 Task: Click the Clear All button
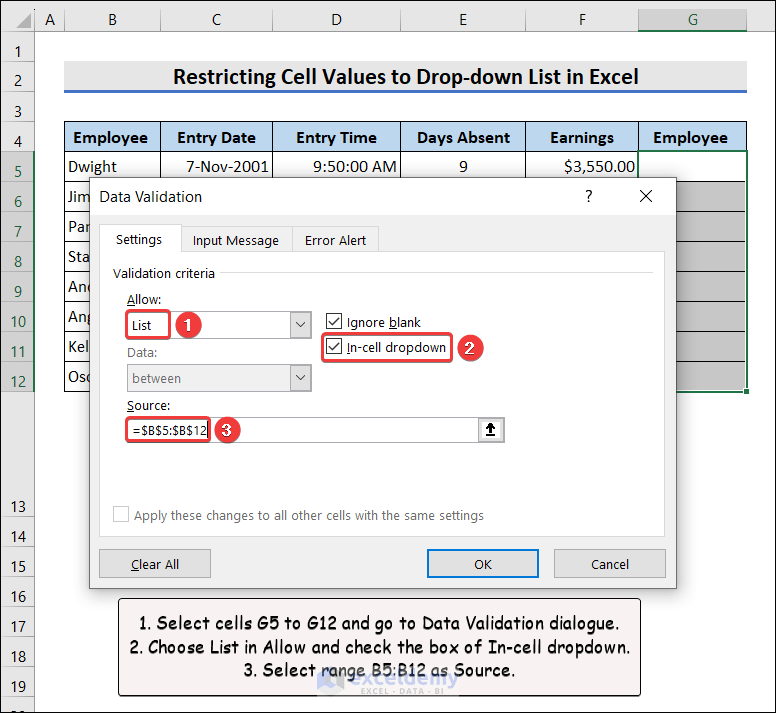[x=155, y=564]
